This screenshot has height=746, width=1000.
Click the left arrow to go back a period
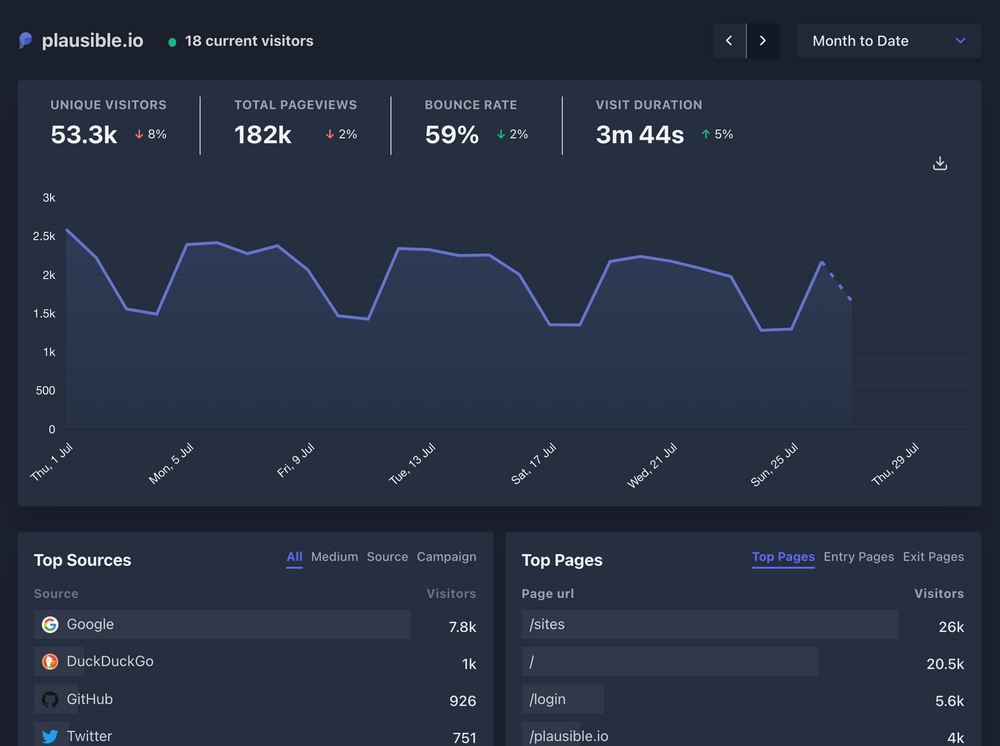click(x=729, y=40)
